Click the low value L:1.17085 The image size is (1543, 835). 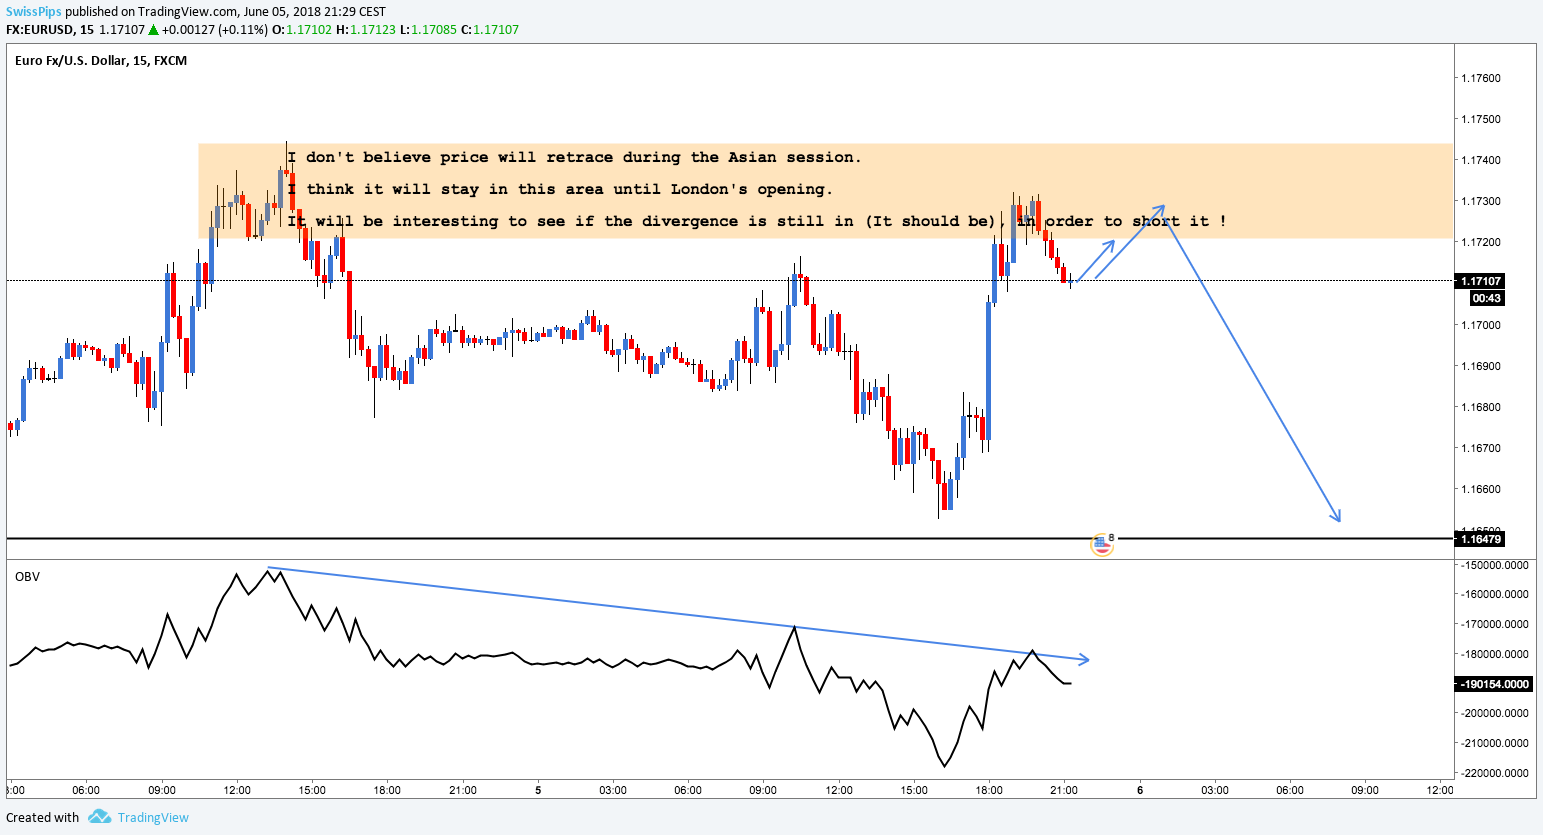(x=428, y=30)
